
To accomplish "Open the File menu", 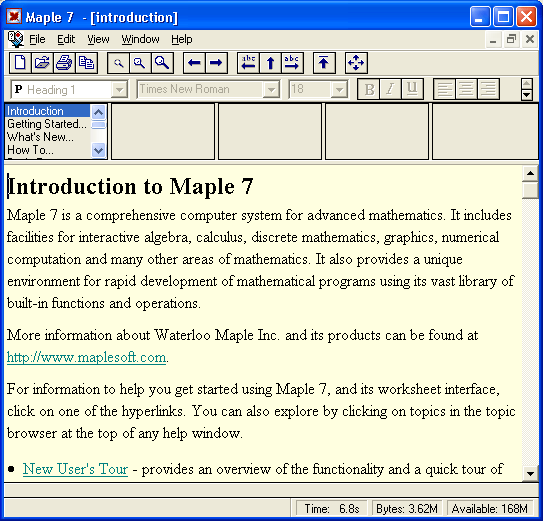I will pyautogui.click(x=37, y=39).
